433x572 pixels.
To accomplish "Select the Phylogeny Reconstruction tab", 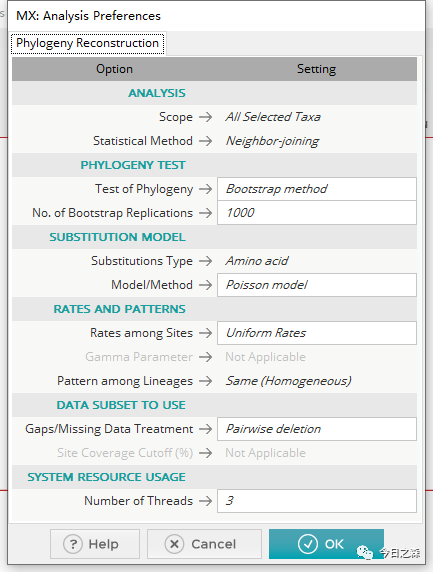I will [x=88, y=43].
